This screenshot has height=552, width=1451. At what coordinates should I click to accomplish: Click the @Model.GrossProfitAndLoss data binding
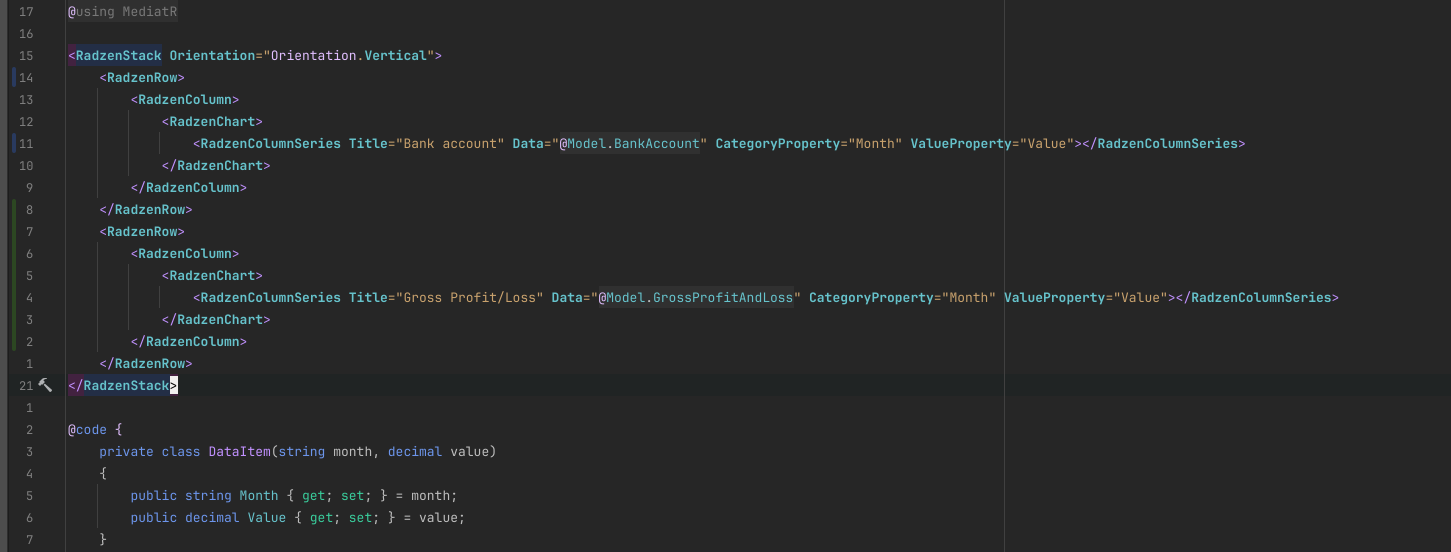pos(696,297)
